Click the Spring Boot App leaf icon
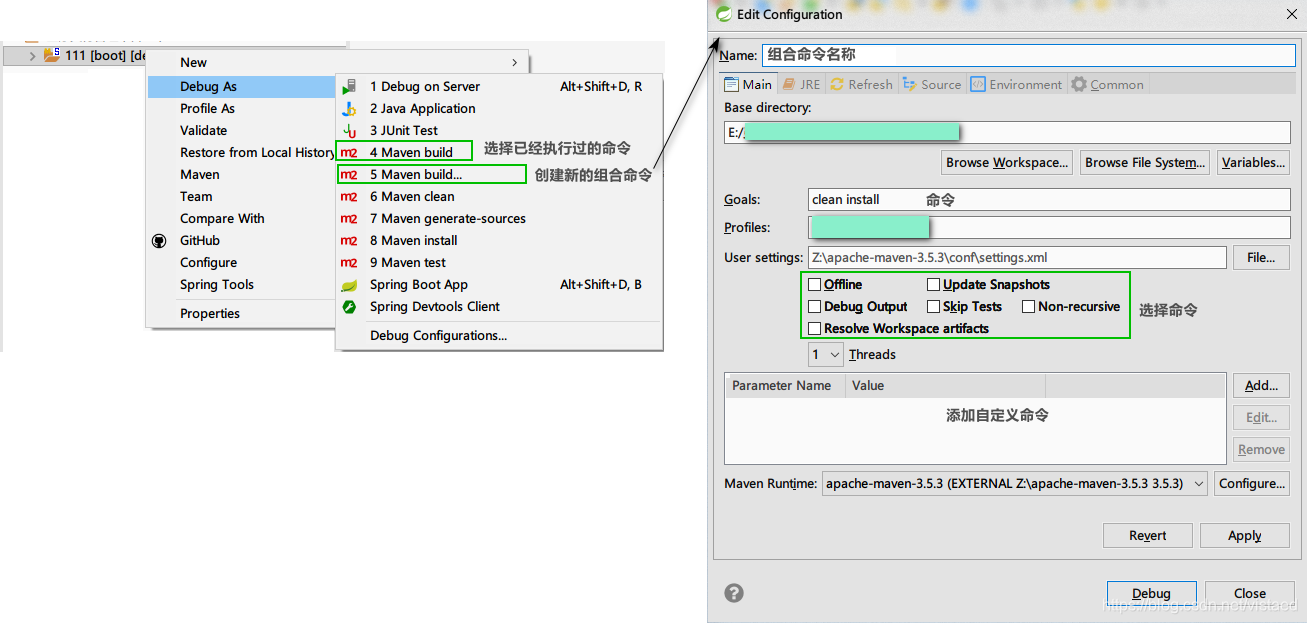1307x624 pixels. pyautogui.click(x=349, y=285)
